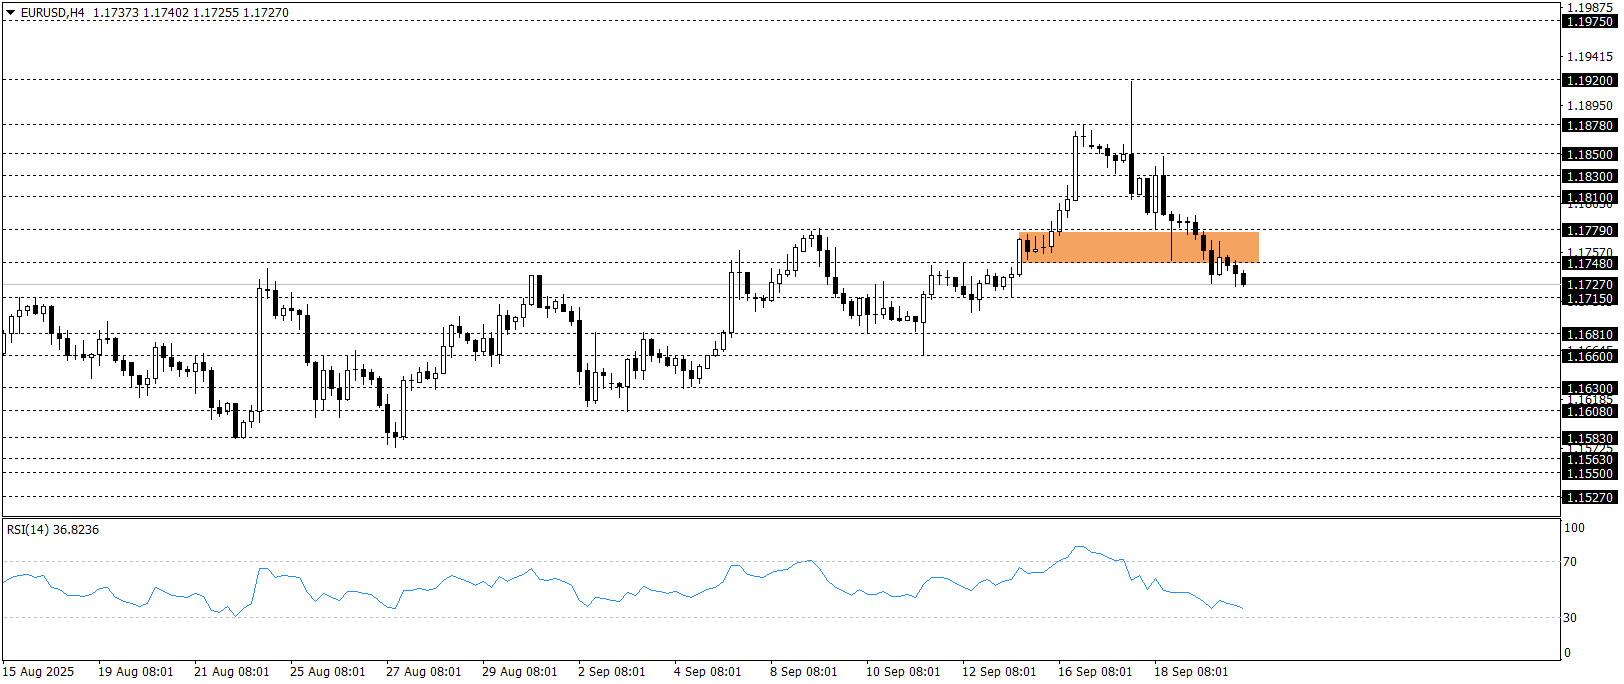Click the current price 1.17270 label

click(1589, 284)
